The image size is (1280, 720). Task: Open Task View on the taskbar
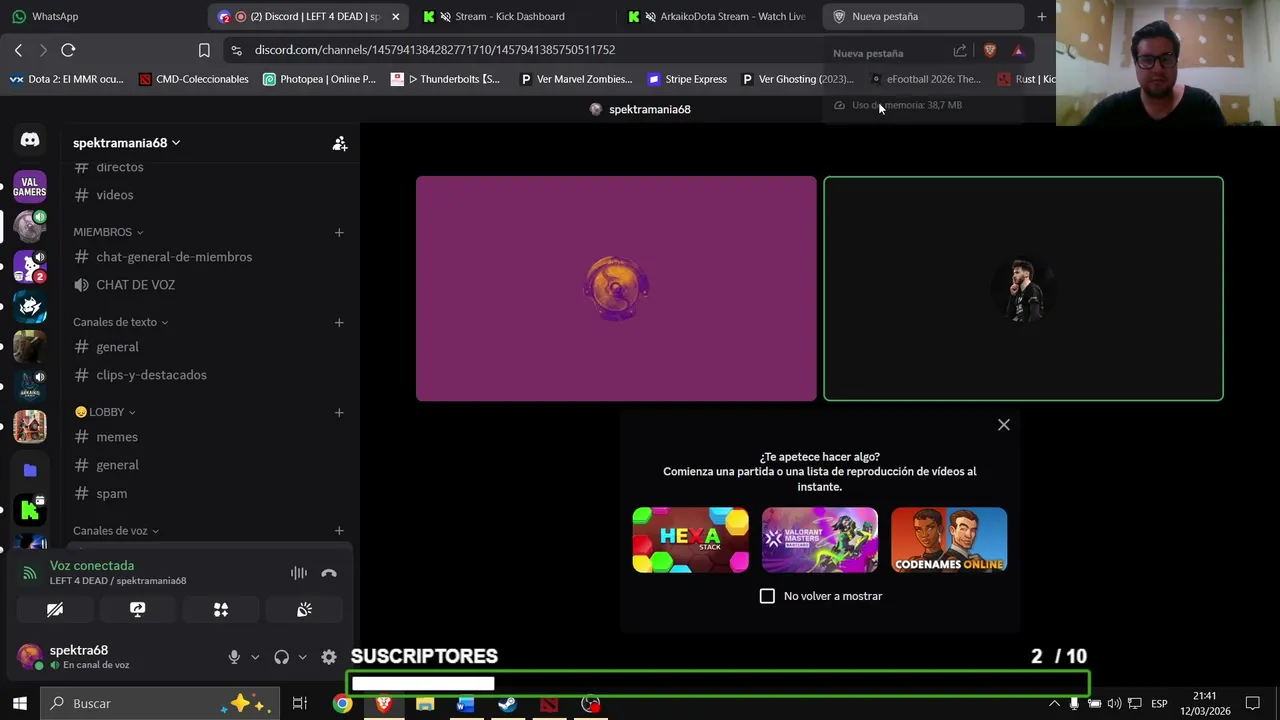pos(299,704)
